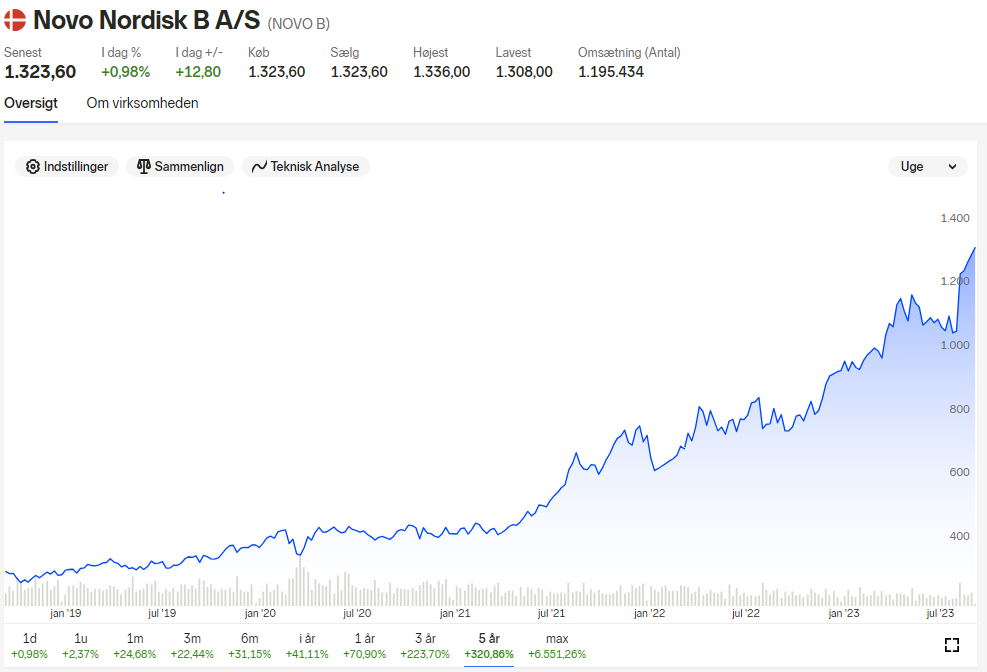Click the (NOVO B) ticker text

pyautogui.click(x=298, y=24)
